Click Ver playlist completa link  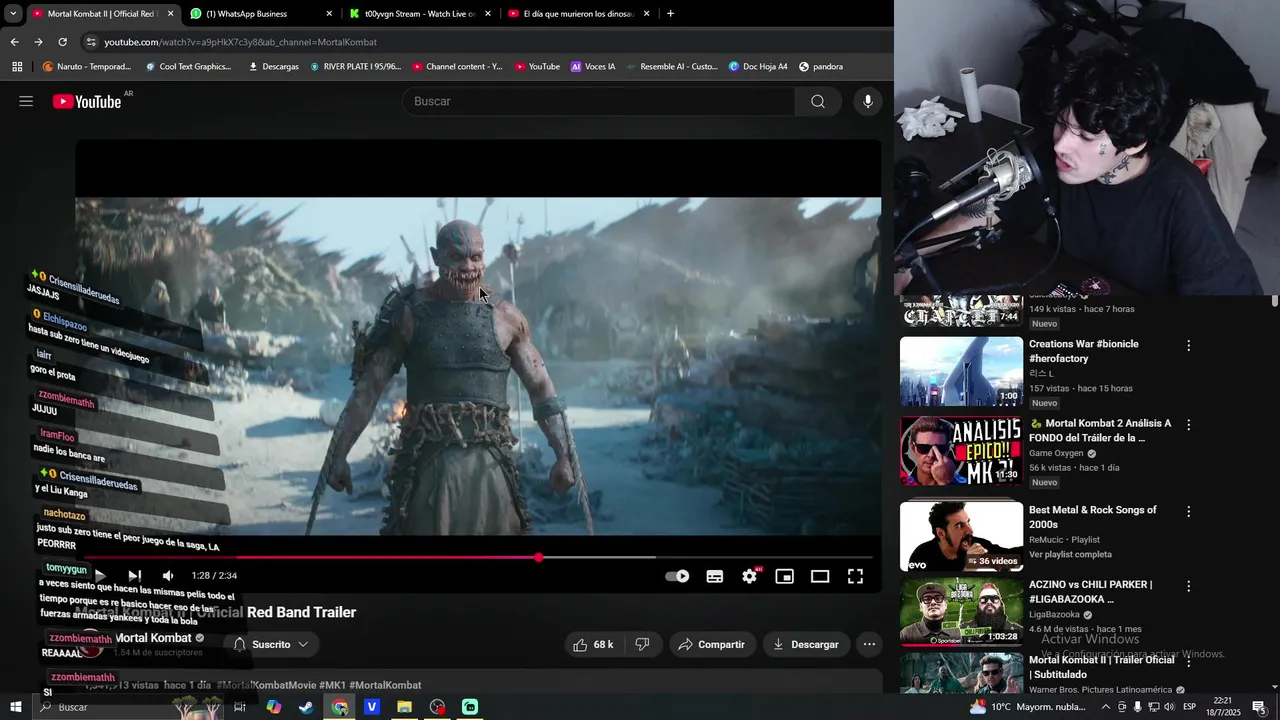point(1070,554)
